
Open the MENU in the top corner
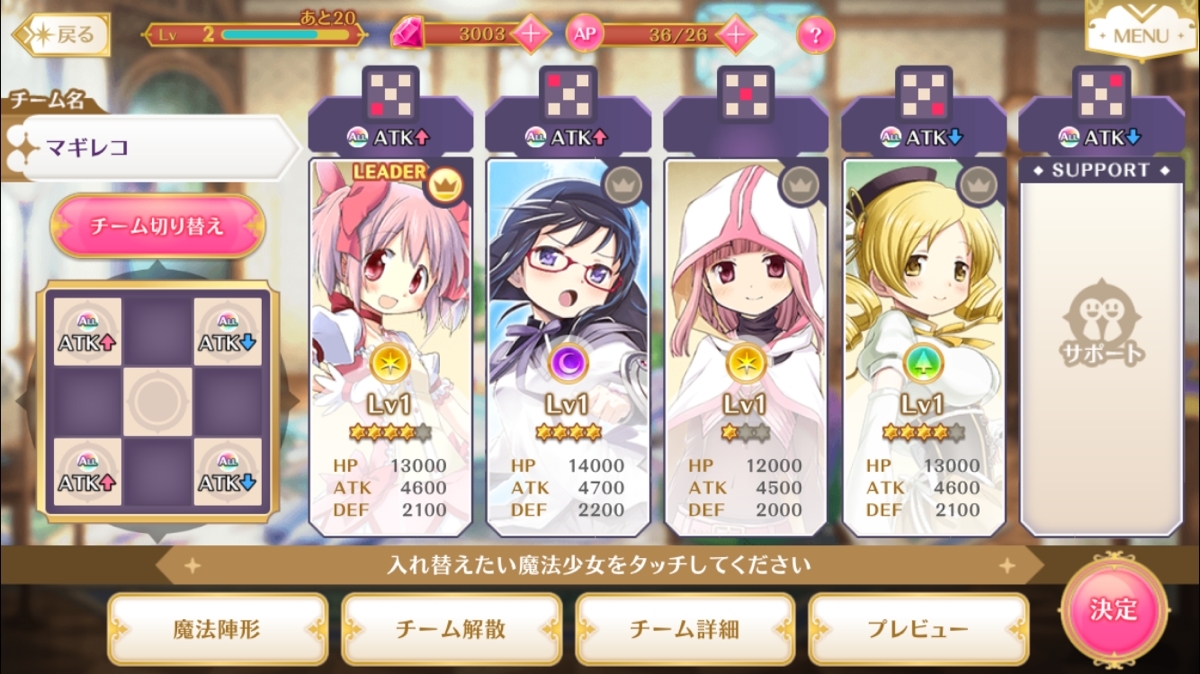[x=1140, y=30]
